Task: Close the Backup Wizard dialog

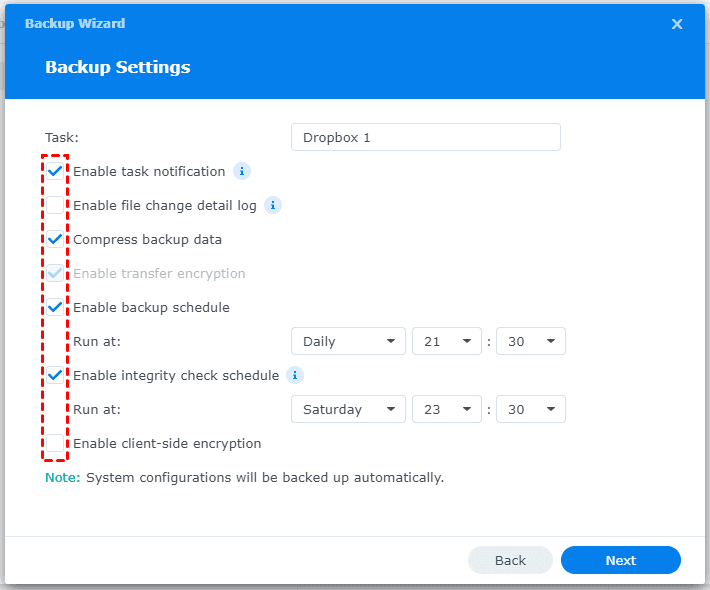Action: tap(677, 24)
